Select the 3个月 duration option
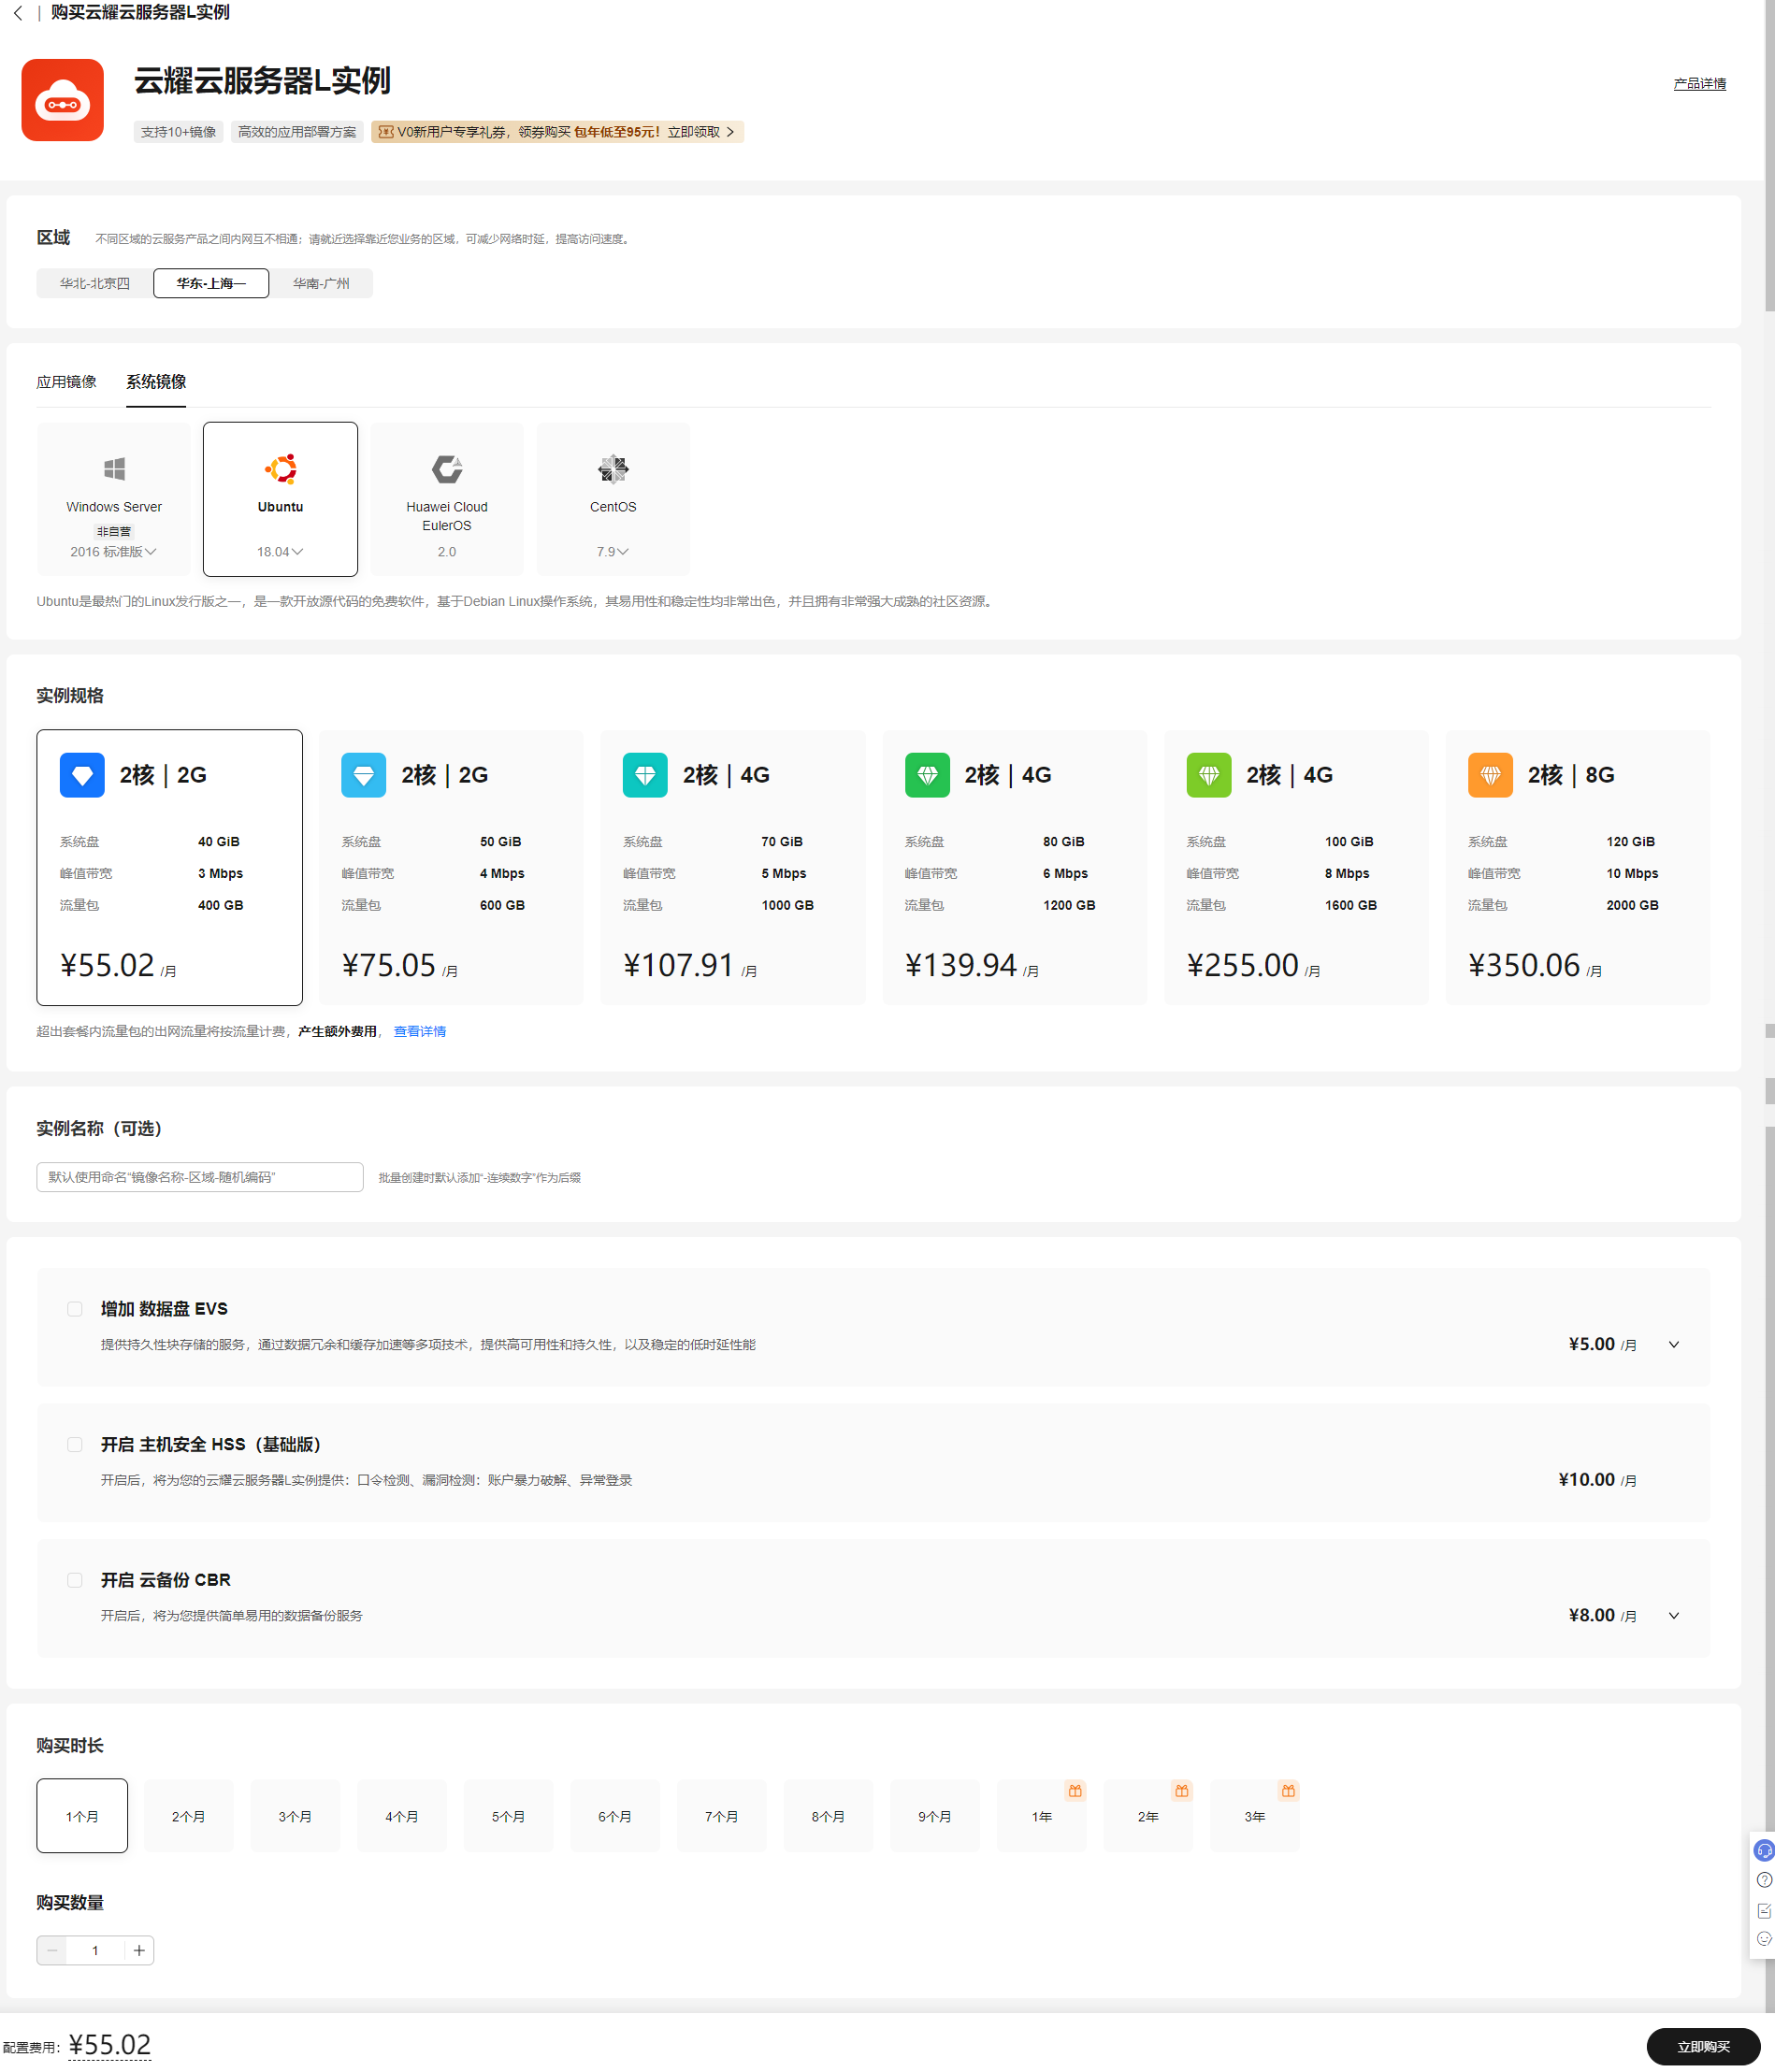This screenshot has height=2072, width=1775. pos(295,1816)
